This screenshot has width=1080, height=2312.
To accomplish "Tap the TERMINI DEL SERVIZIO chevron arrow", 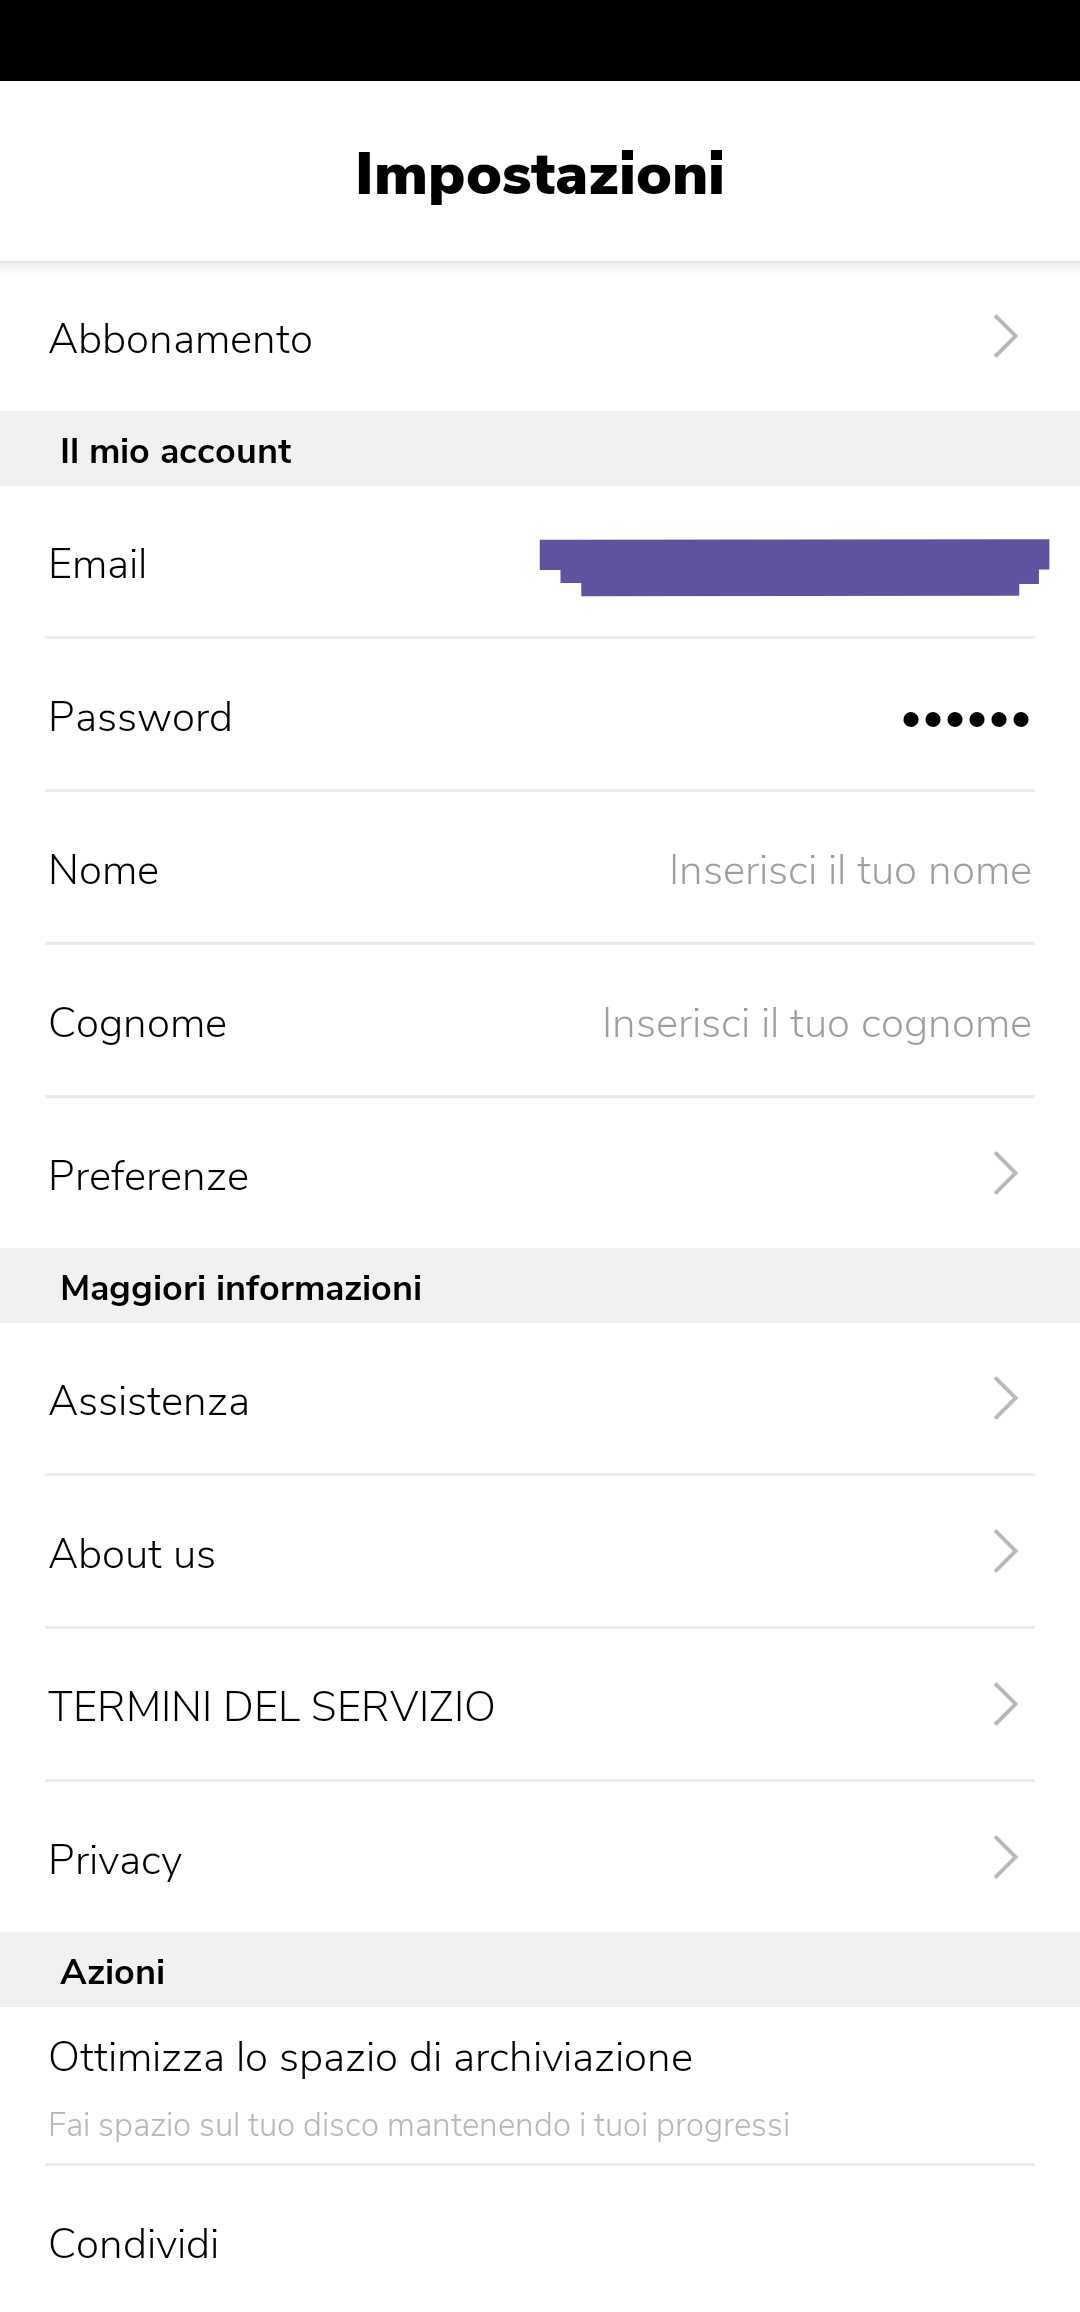I will [x=1005, y=1704].
